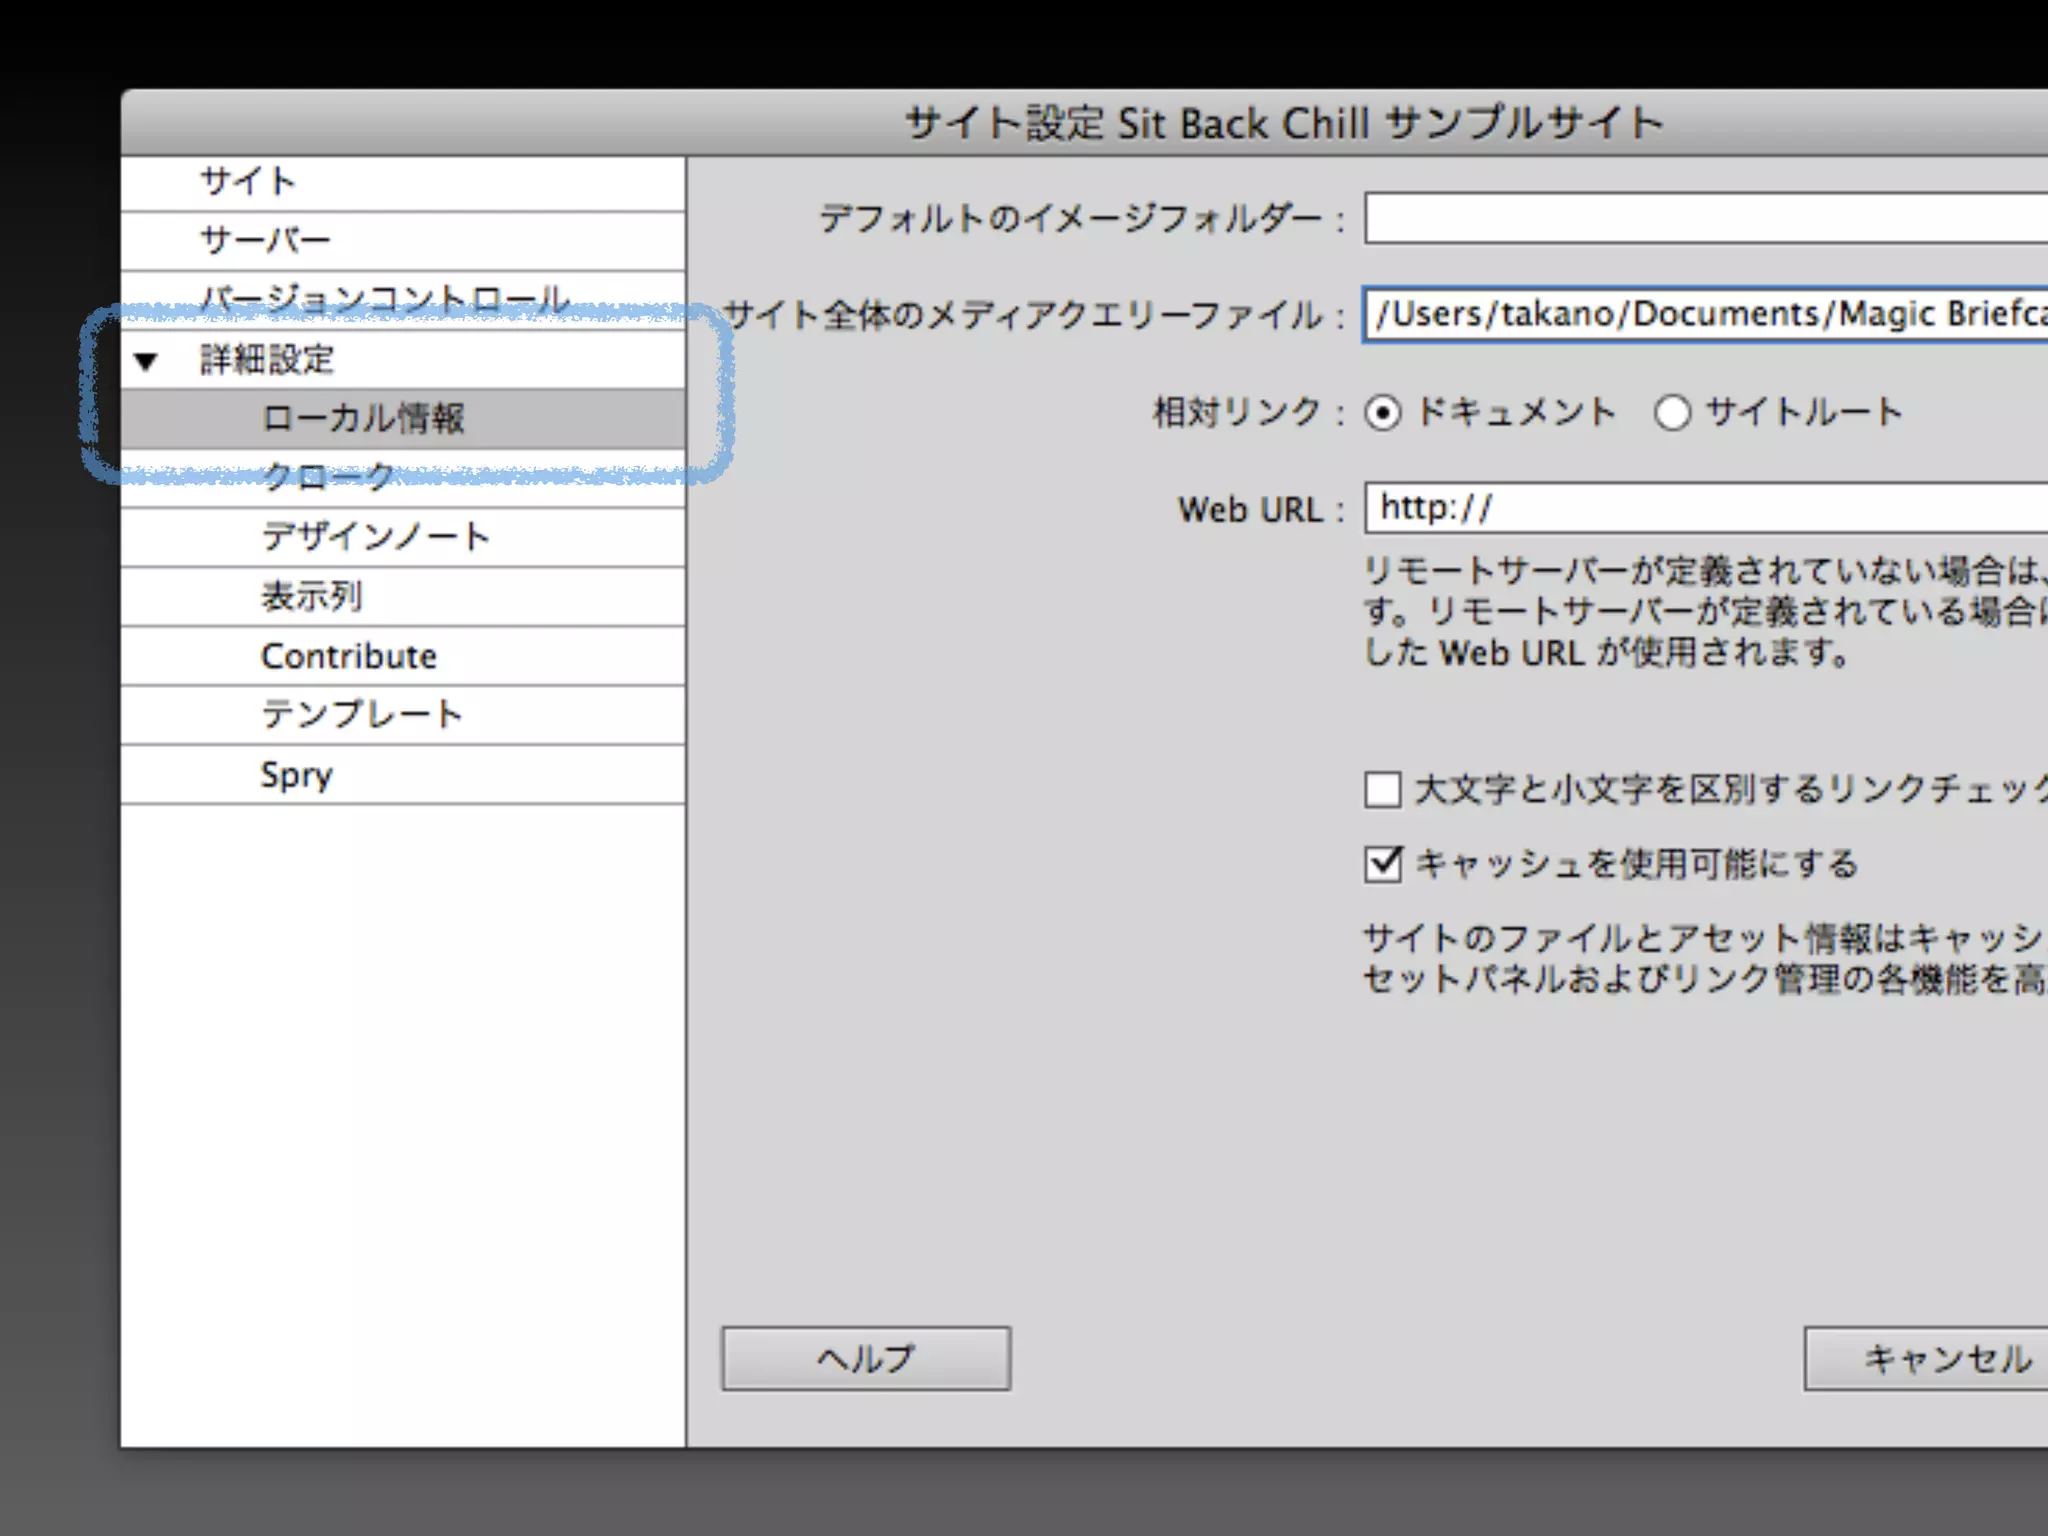Click into the Web URL field
The width and height of the screenshot is (2048, 1536).
pos(1700,508)
